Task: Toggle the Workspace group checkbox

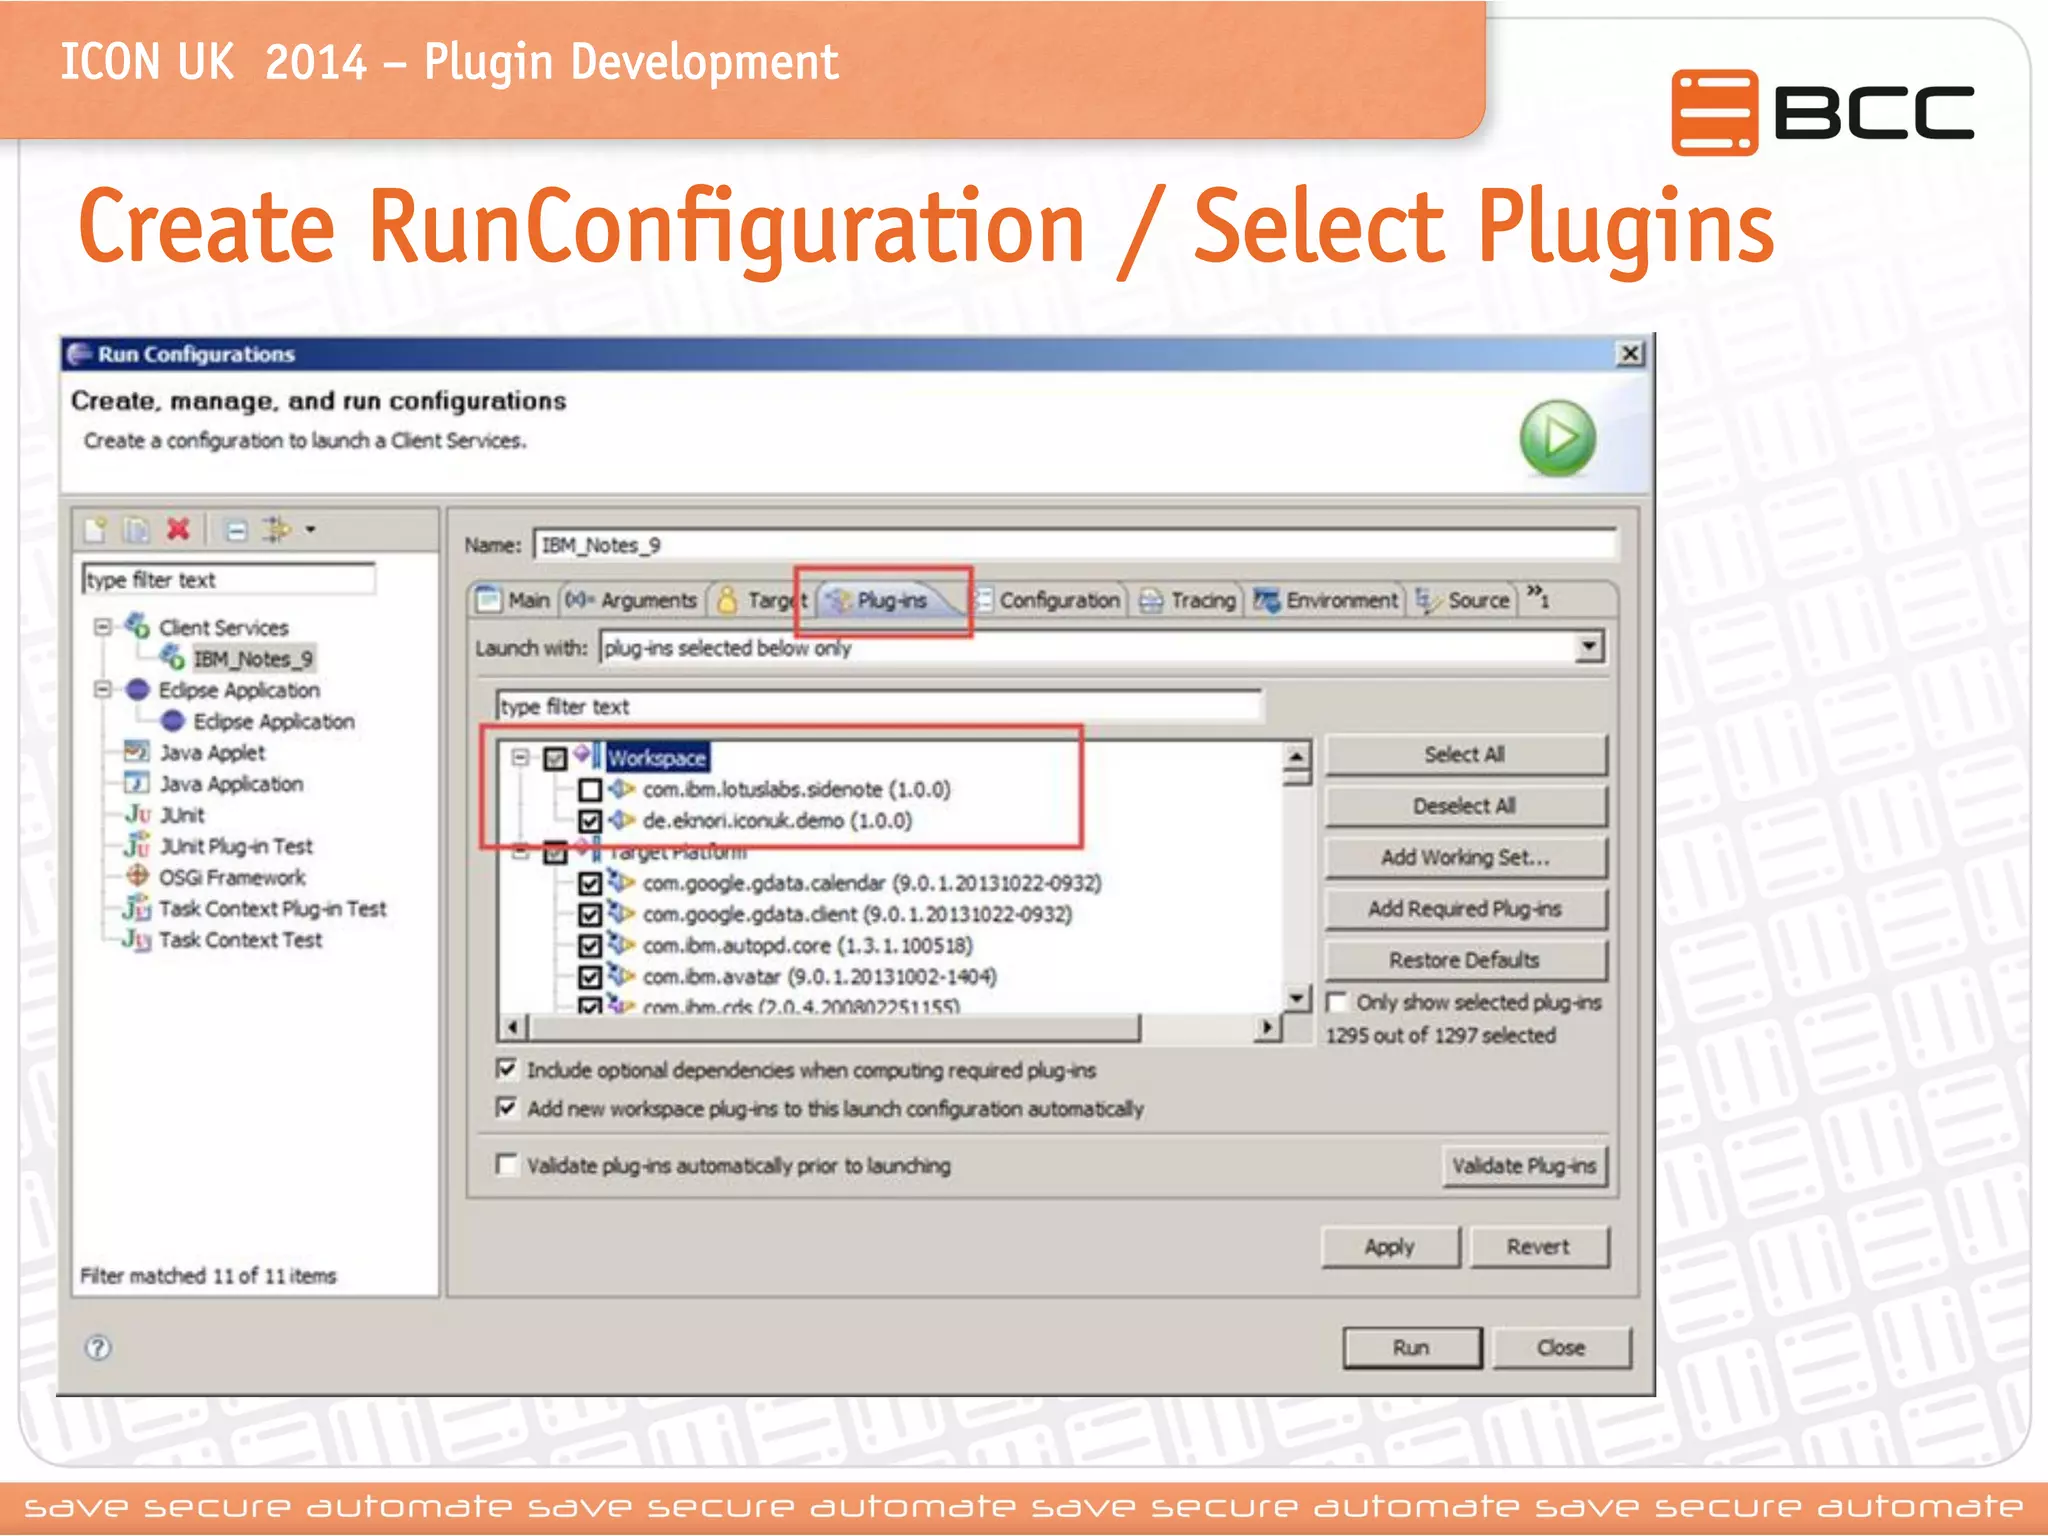Action: coord(556,758)
